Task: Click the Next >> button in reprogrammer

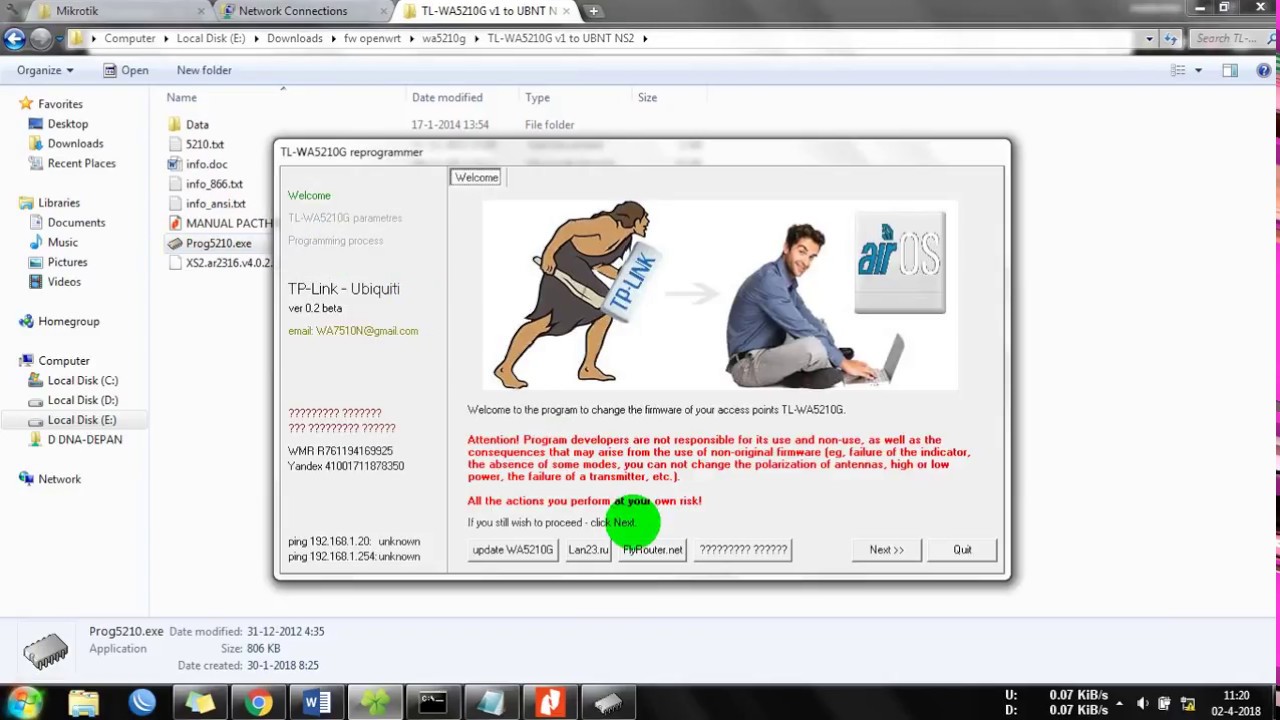Action: (x=886, y=550)
